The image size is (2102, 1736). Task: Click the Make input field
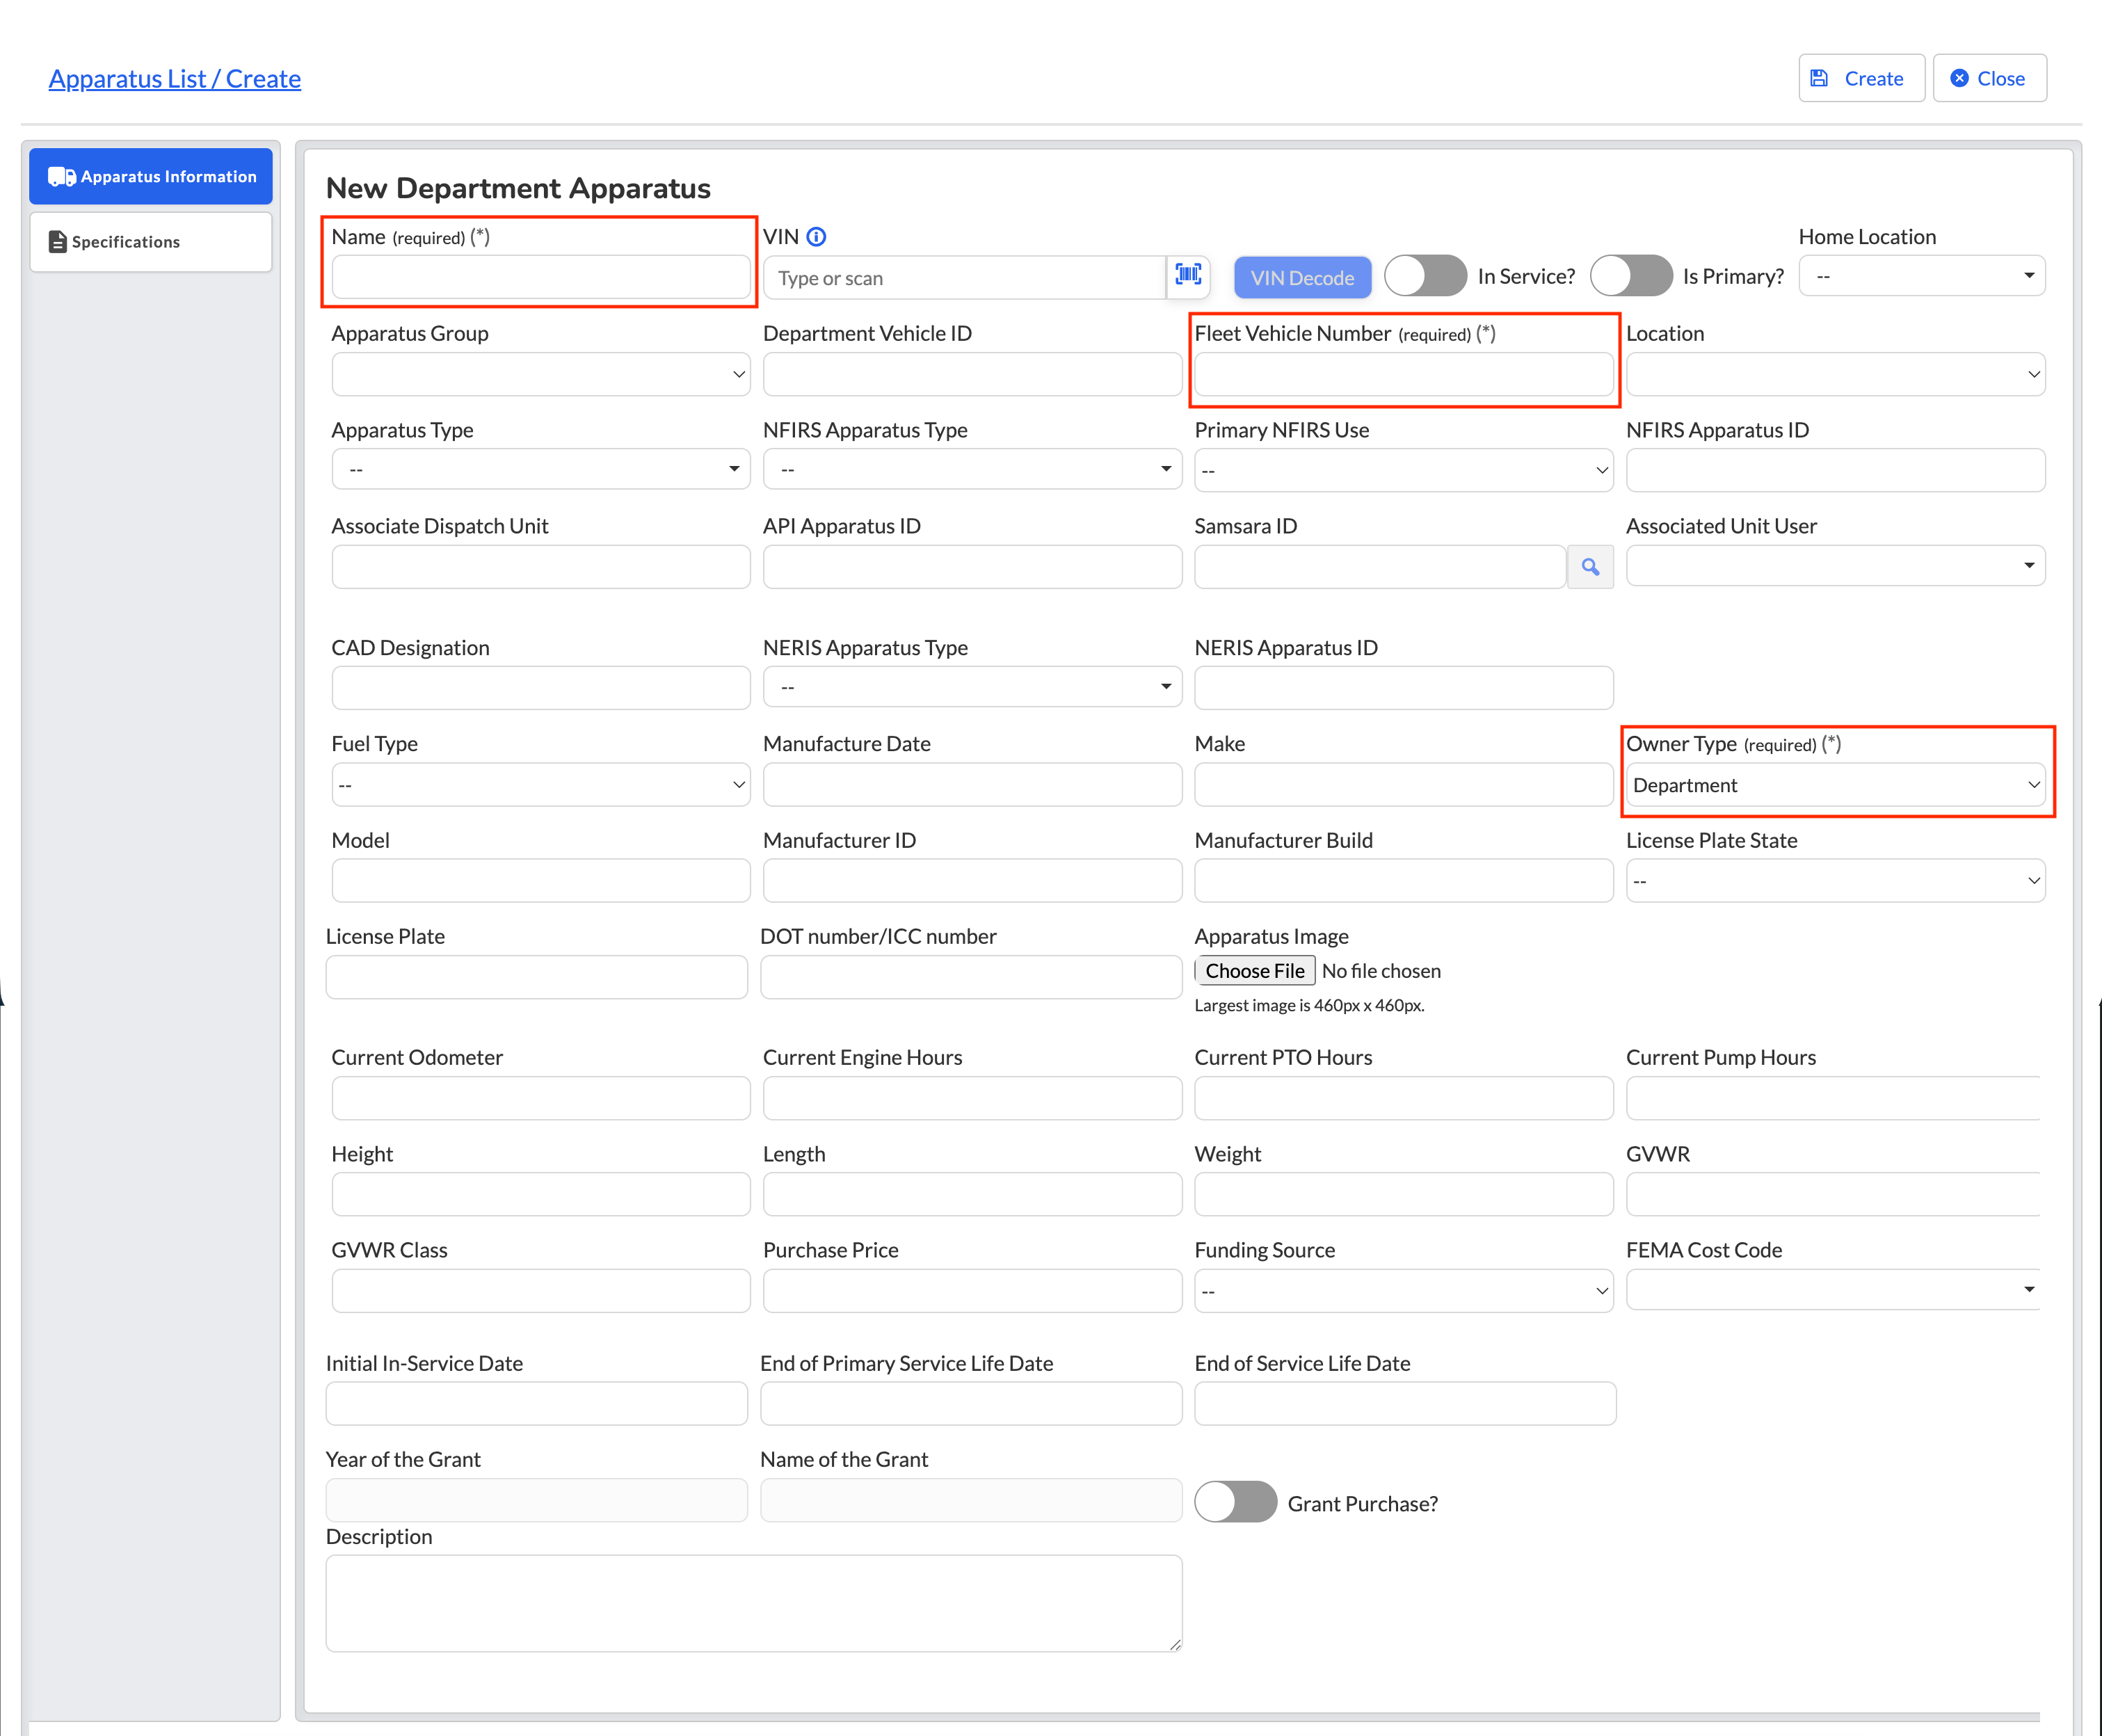tap(1403, 785)
